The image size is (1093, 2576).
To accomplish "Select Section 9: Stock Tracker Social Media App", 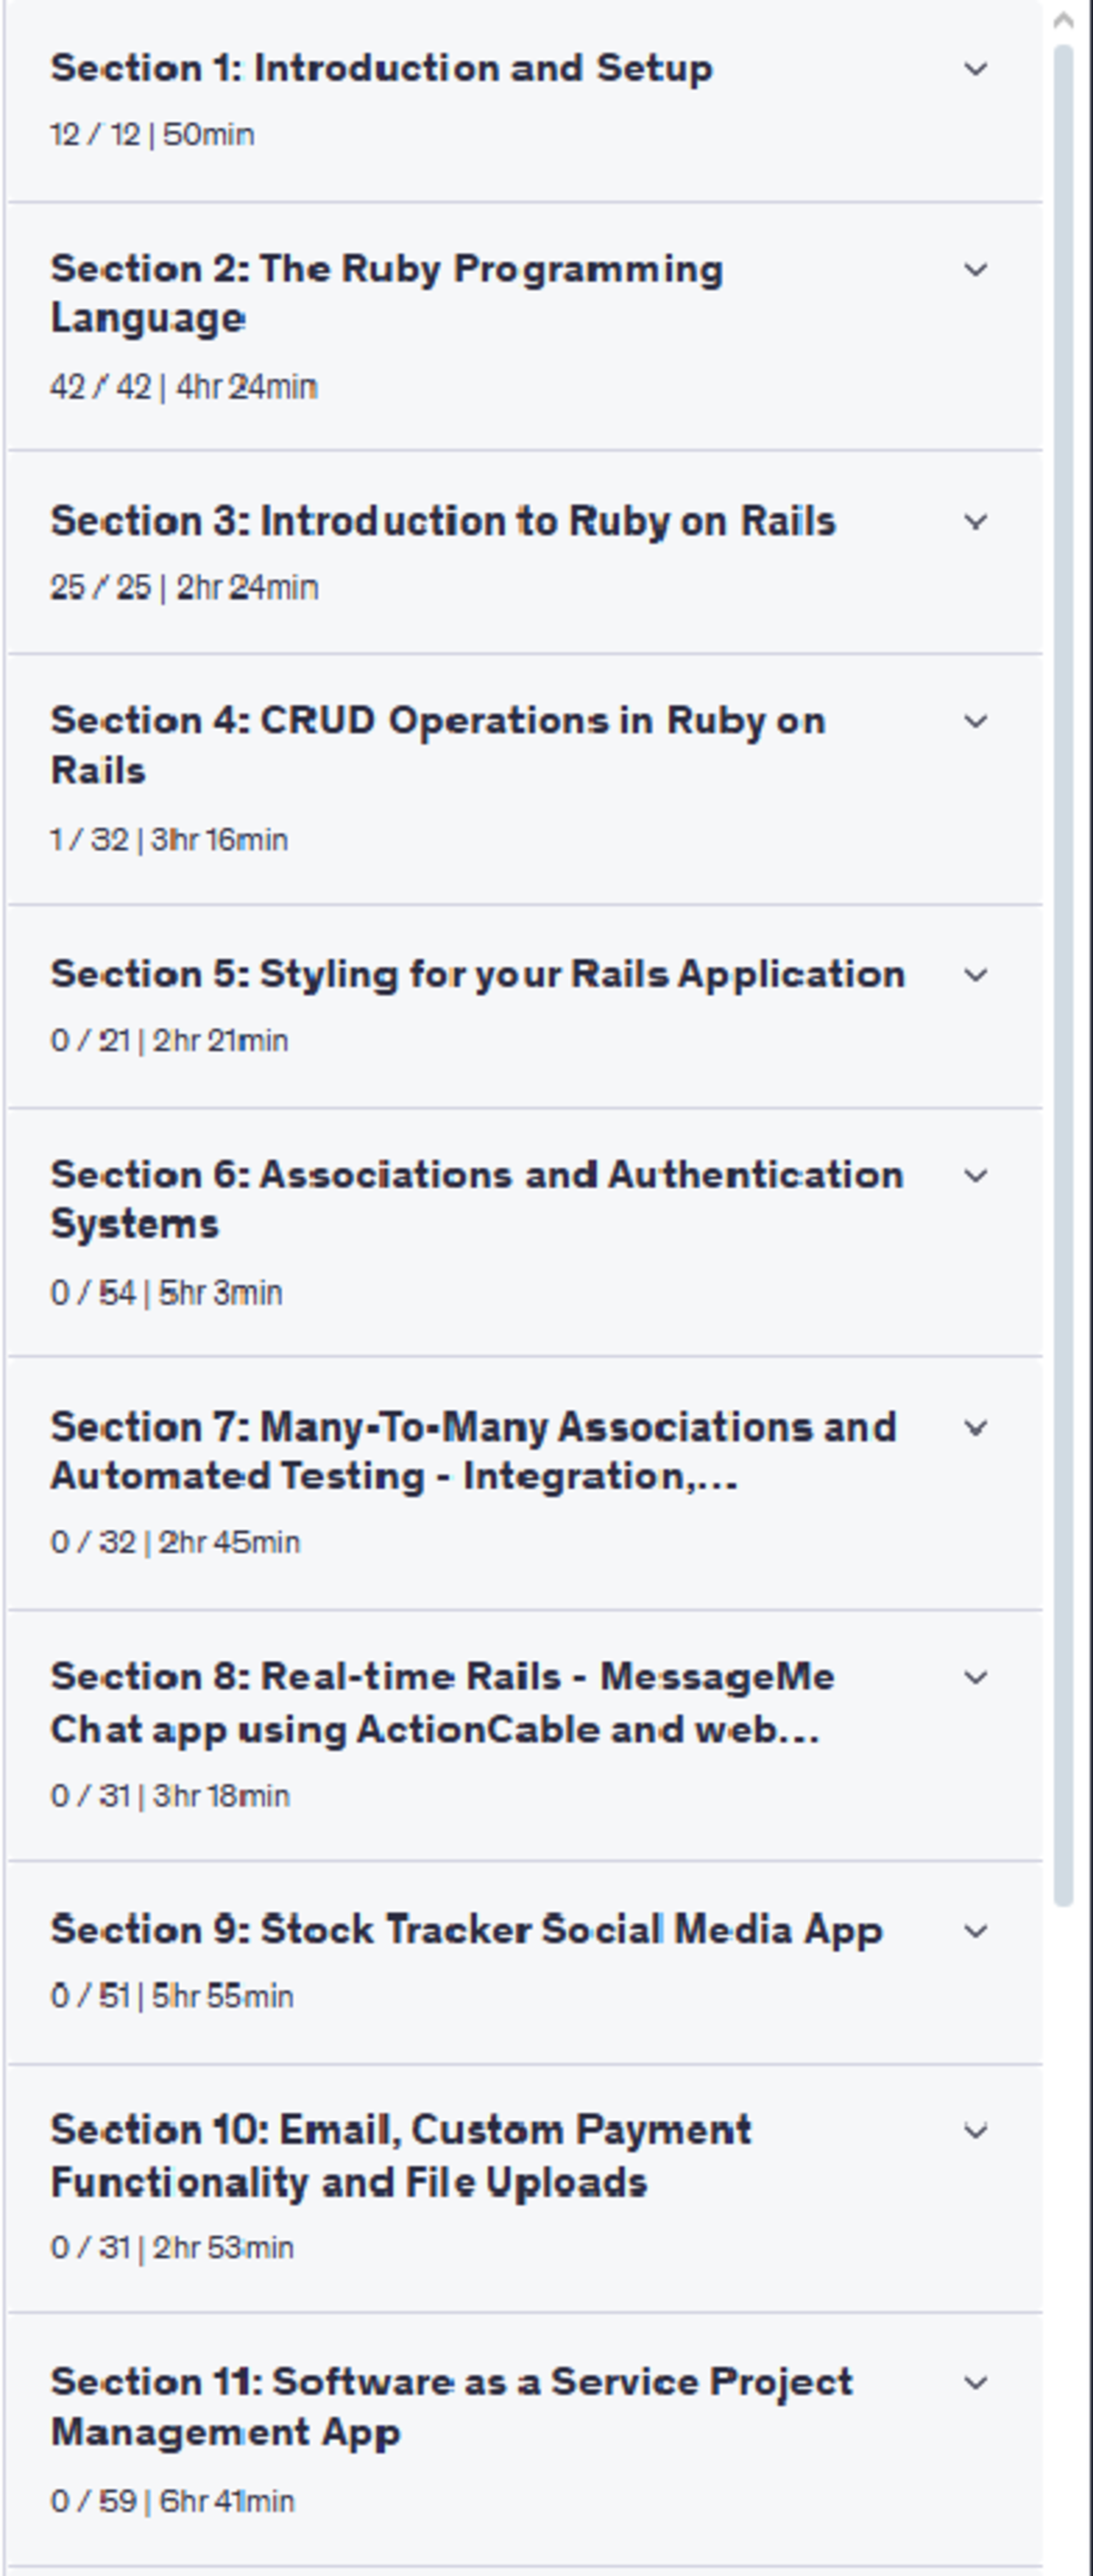I will tap(466, 1930).
